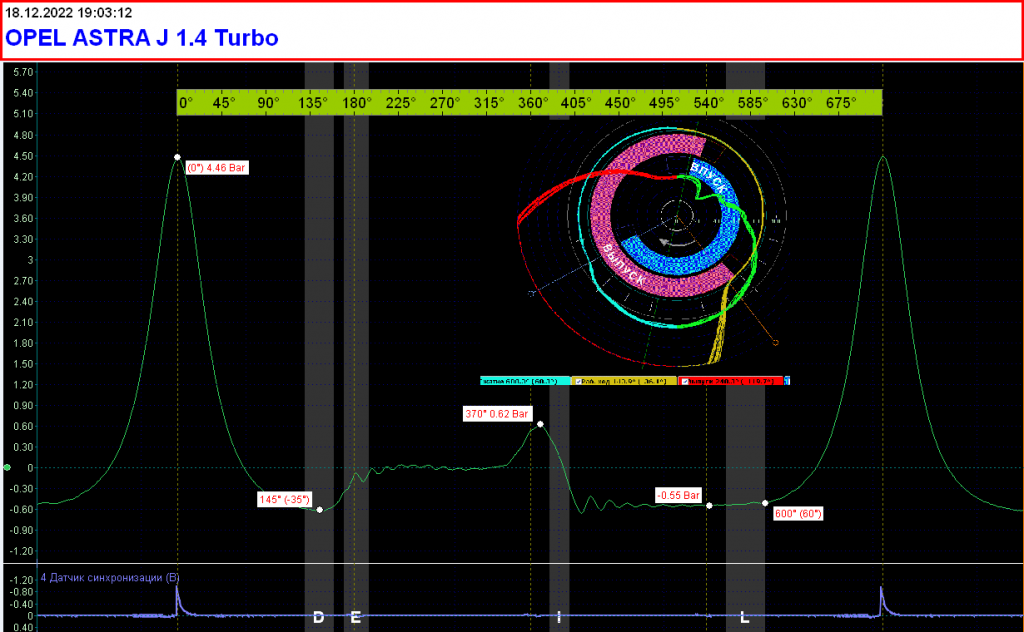Click the "600° (60°)" measurement label
The width and height of the screenshot is (1024, 632).
click(x=797, y=514)
